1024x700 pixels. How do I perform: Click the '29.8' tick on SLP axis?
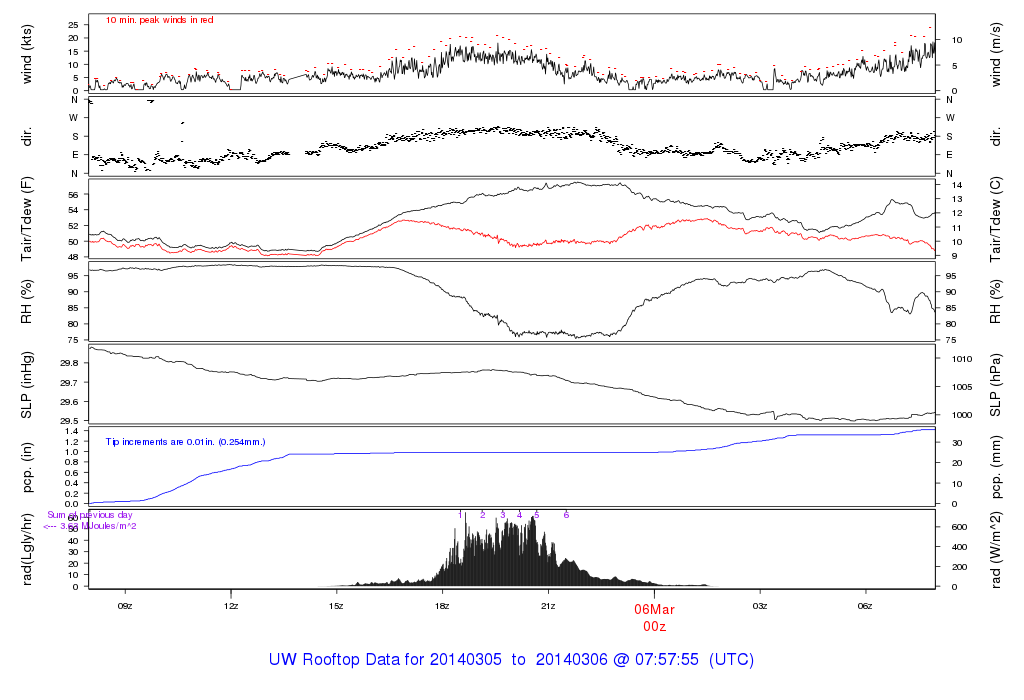(x=69, y=363)
